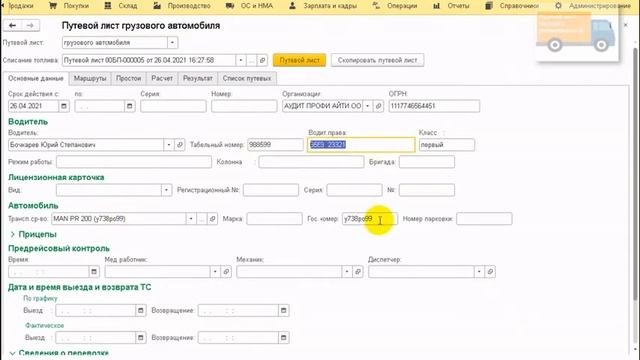Click the yellow Путевой лист button
The height and width of the screenshot is (360, 640).
tap(300, 60)
